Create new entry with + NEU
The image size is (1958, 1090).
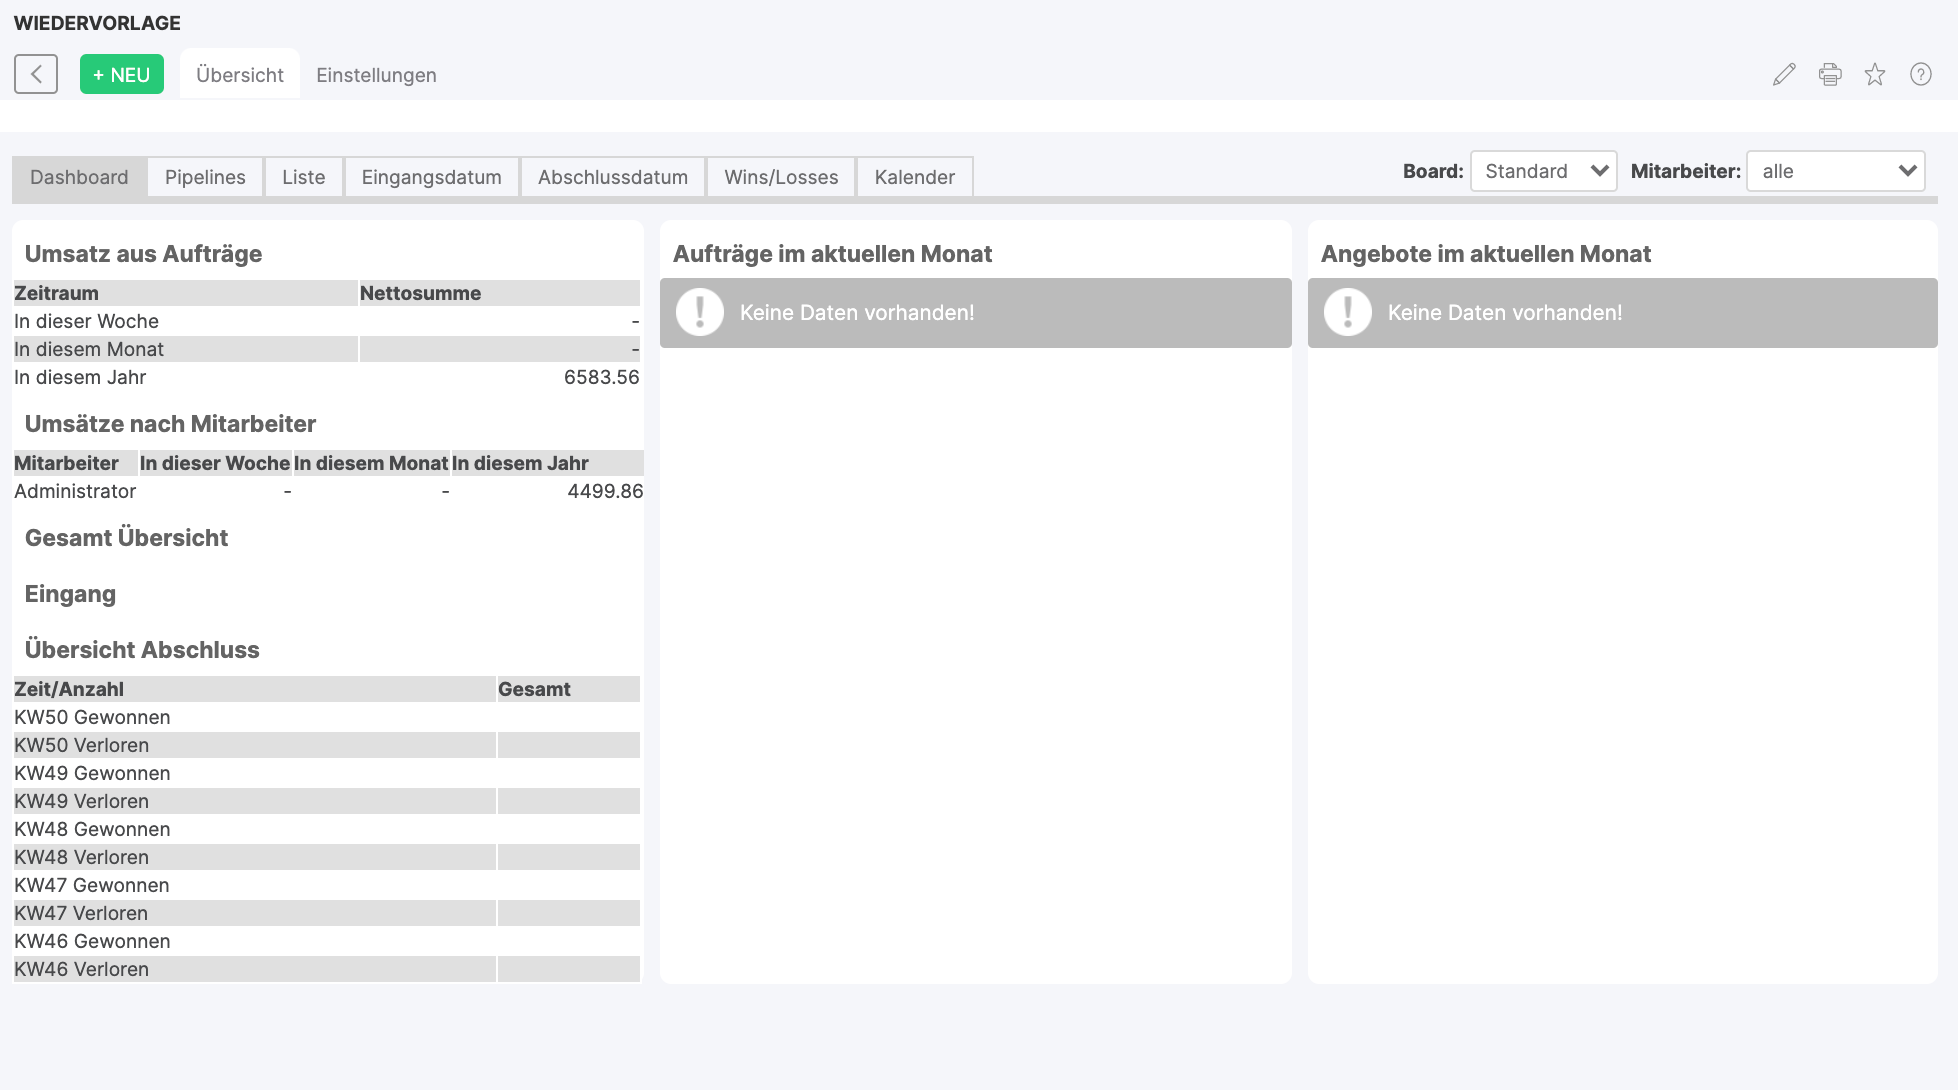pyautogui.click(x=121, y=74)
